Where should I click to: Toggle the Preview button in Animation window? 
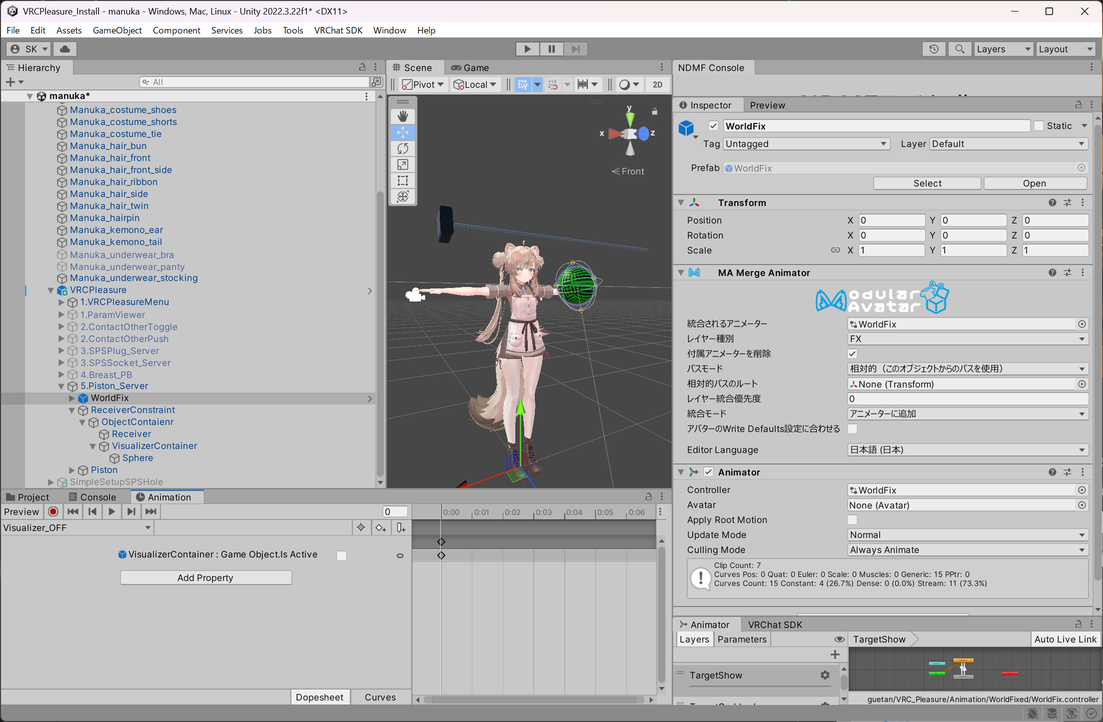pos(22,512)
